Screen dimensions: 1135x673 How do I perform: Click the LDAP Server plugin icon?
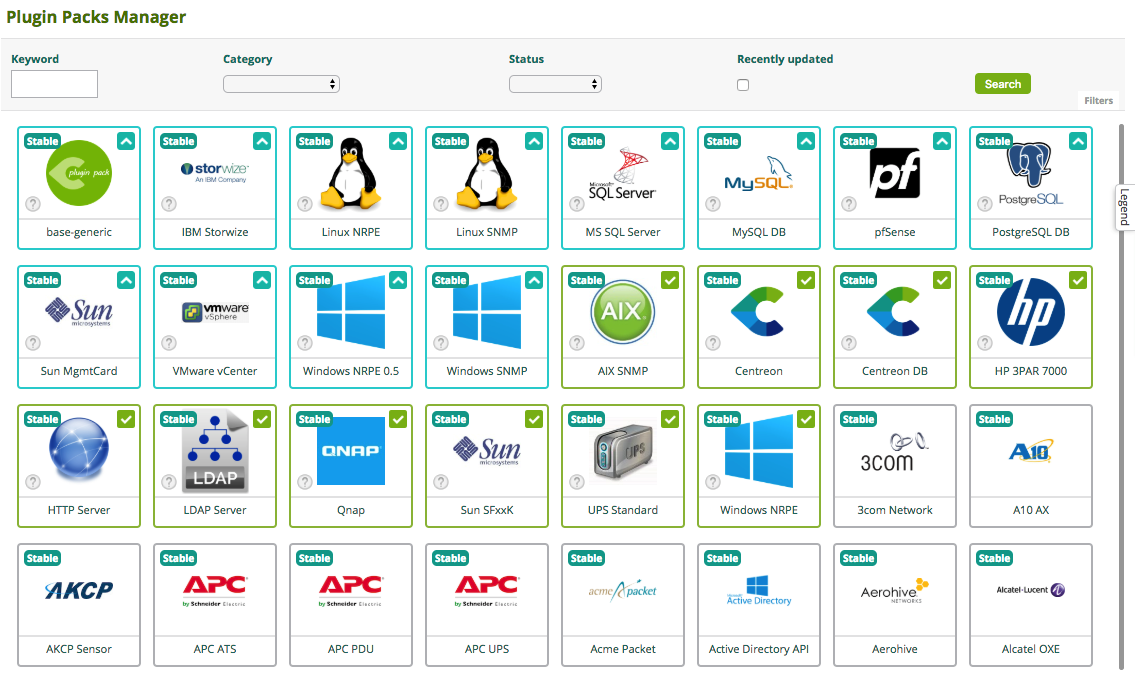point(215,452)
